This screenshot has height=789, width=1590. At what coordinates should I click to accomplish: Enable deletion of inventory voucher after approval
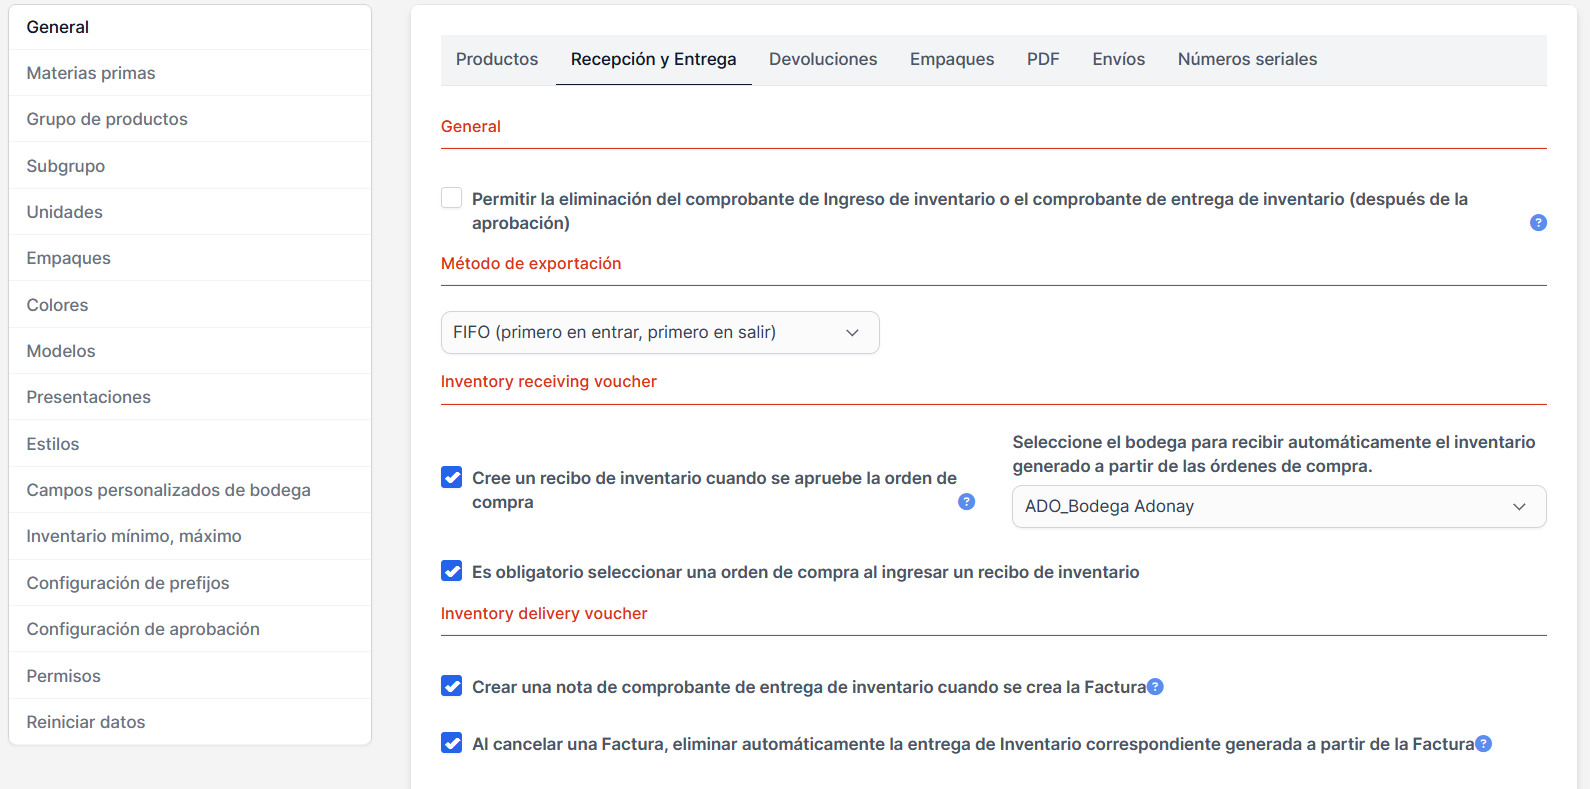point(452,198)
